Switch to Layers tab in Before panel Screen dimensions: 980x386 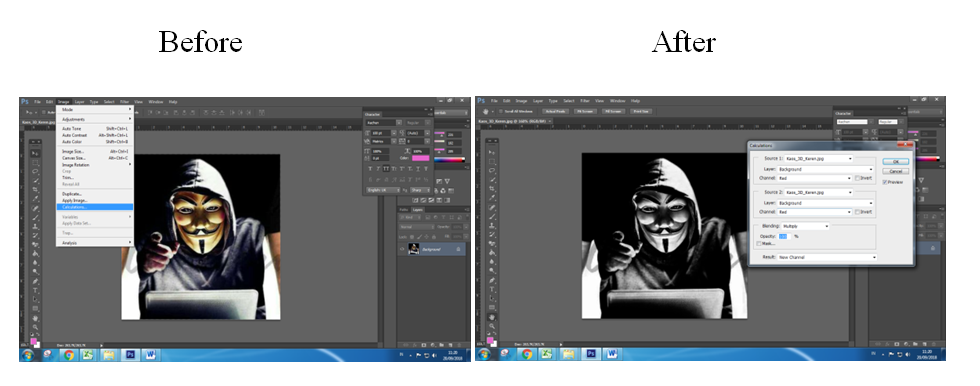(417, 210)
